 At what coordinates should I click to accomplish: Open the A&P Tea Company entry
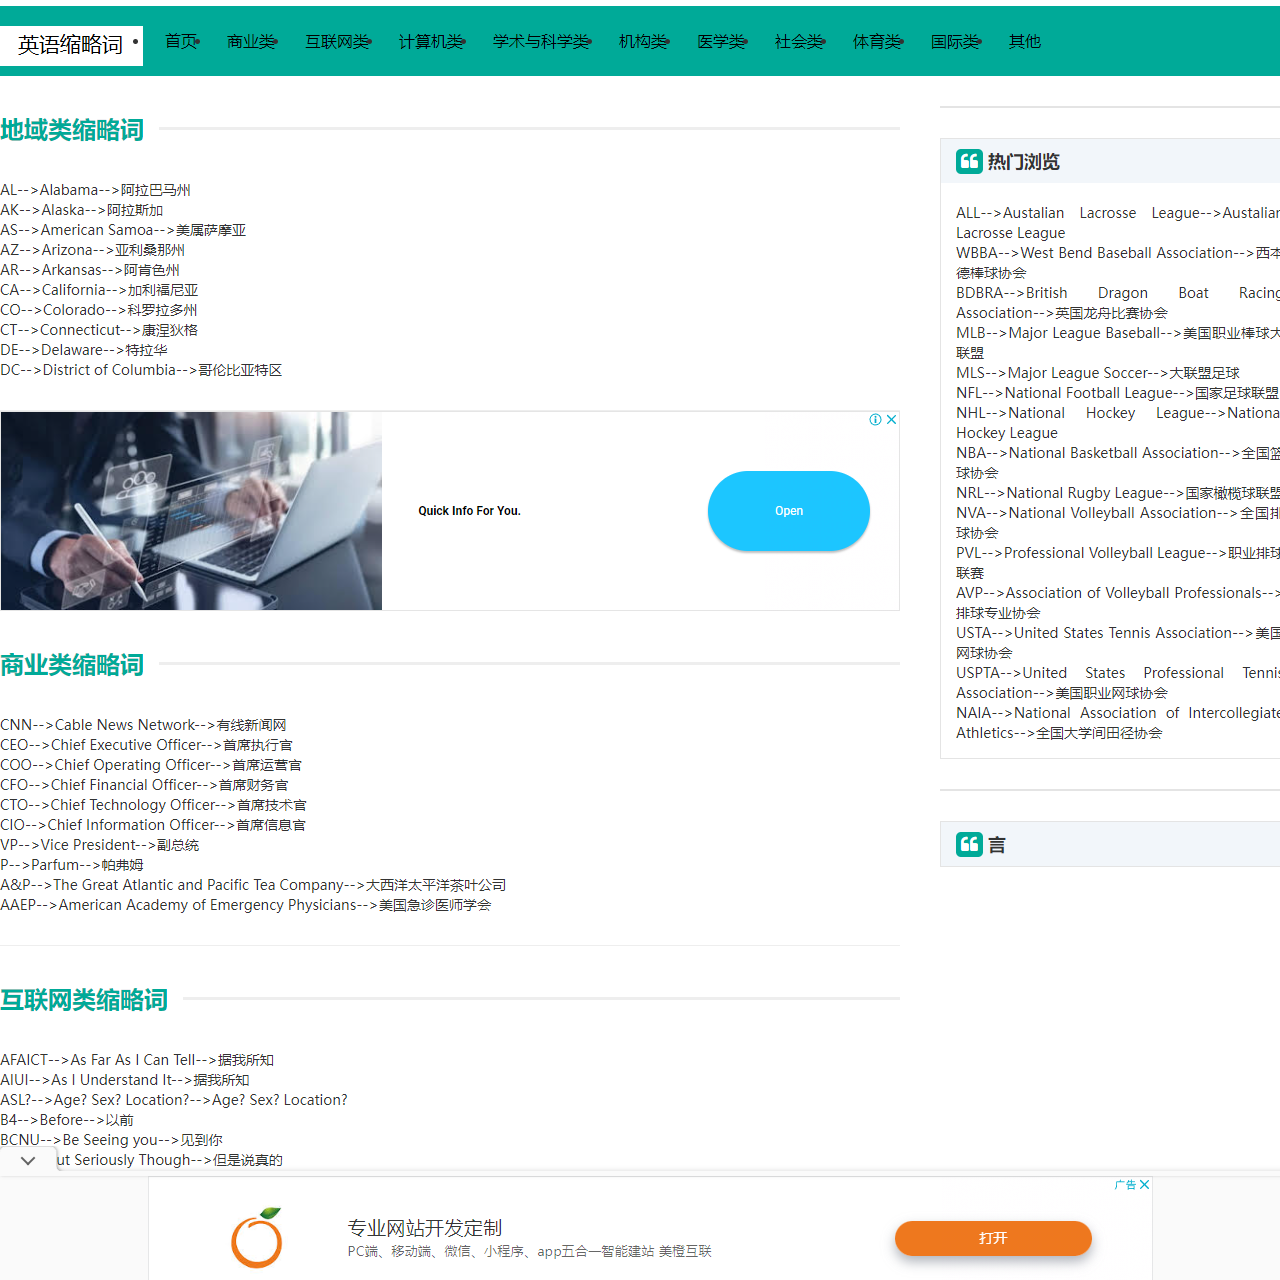tap(253, 885)
